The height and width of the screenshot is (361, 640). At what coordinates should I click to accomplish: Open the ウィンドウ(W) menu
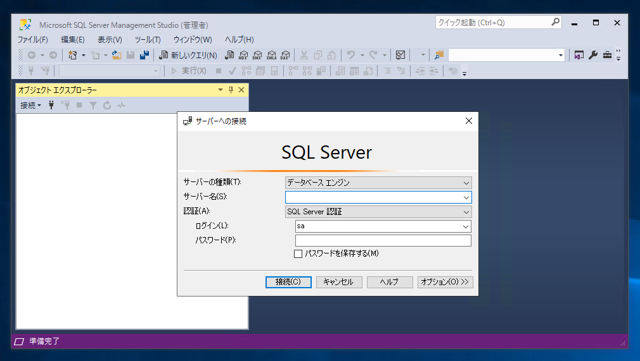(193, 40)
